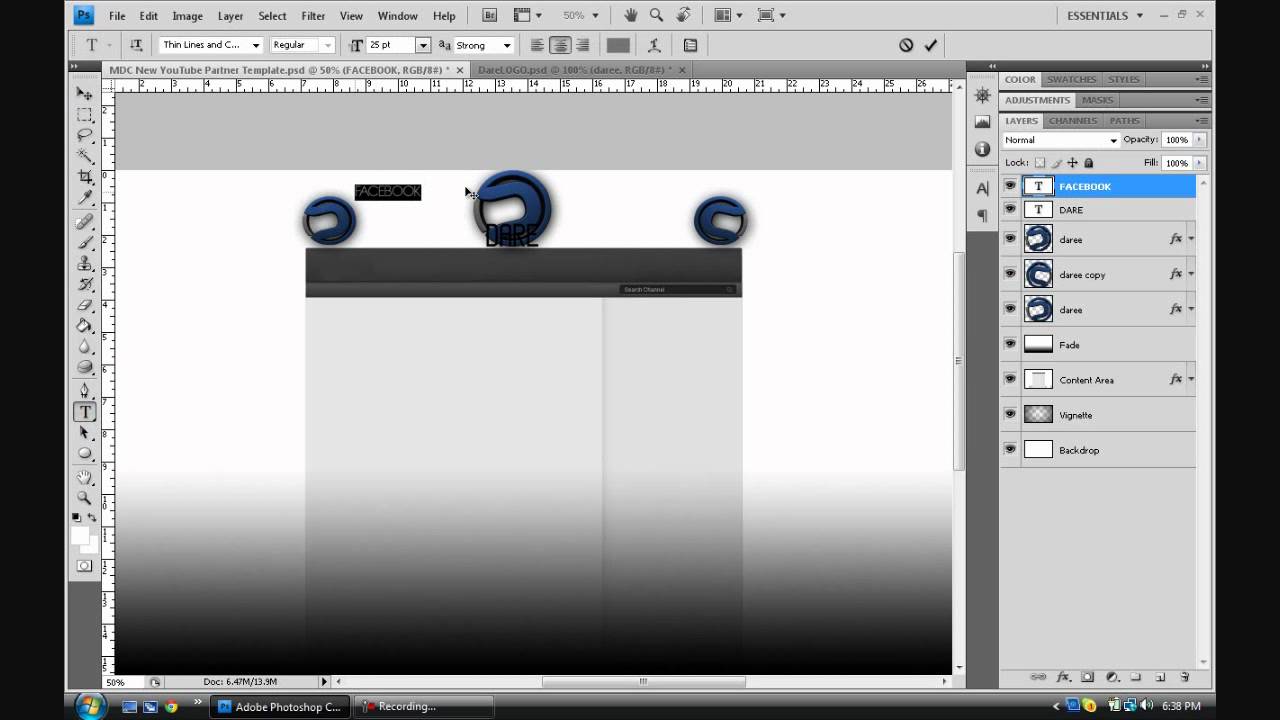Click the horizontal canvas scrollbar

pos(643,682)
